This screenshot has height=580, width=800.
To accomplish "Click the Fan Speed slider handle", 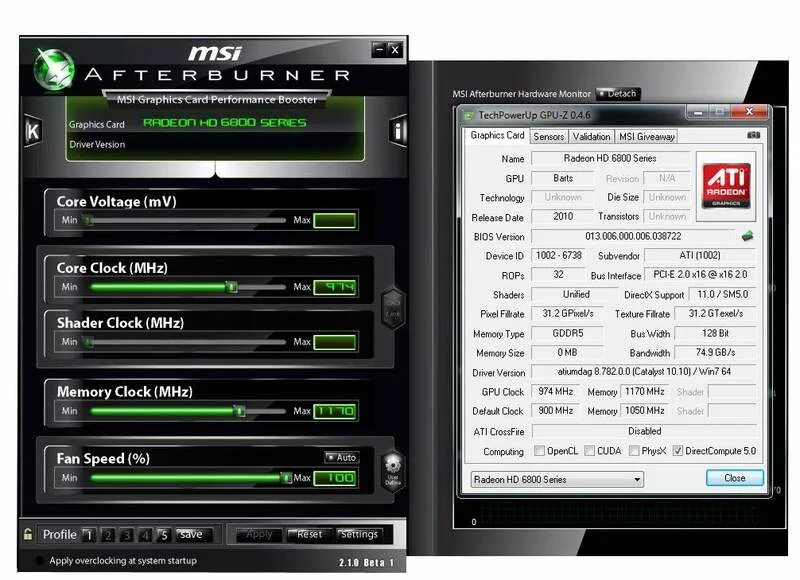I will tap(286, 478).
